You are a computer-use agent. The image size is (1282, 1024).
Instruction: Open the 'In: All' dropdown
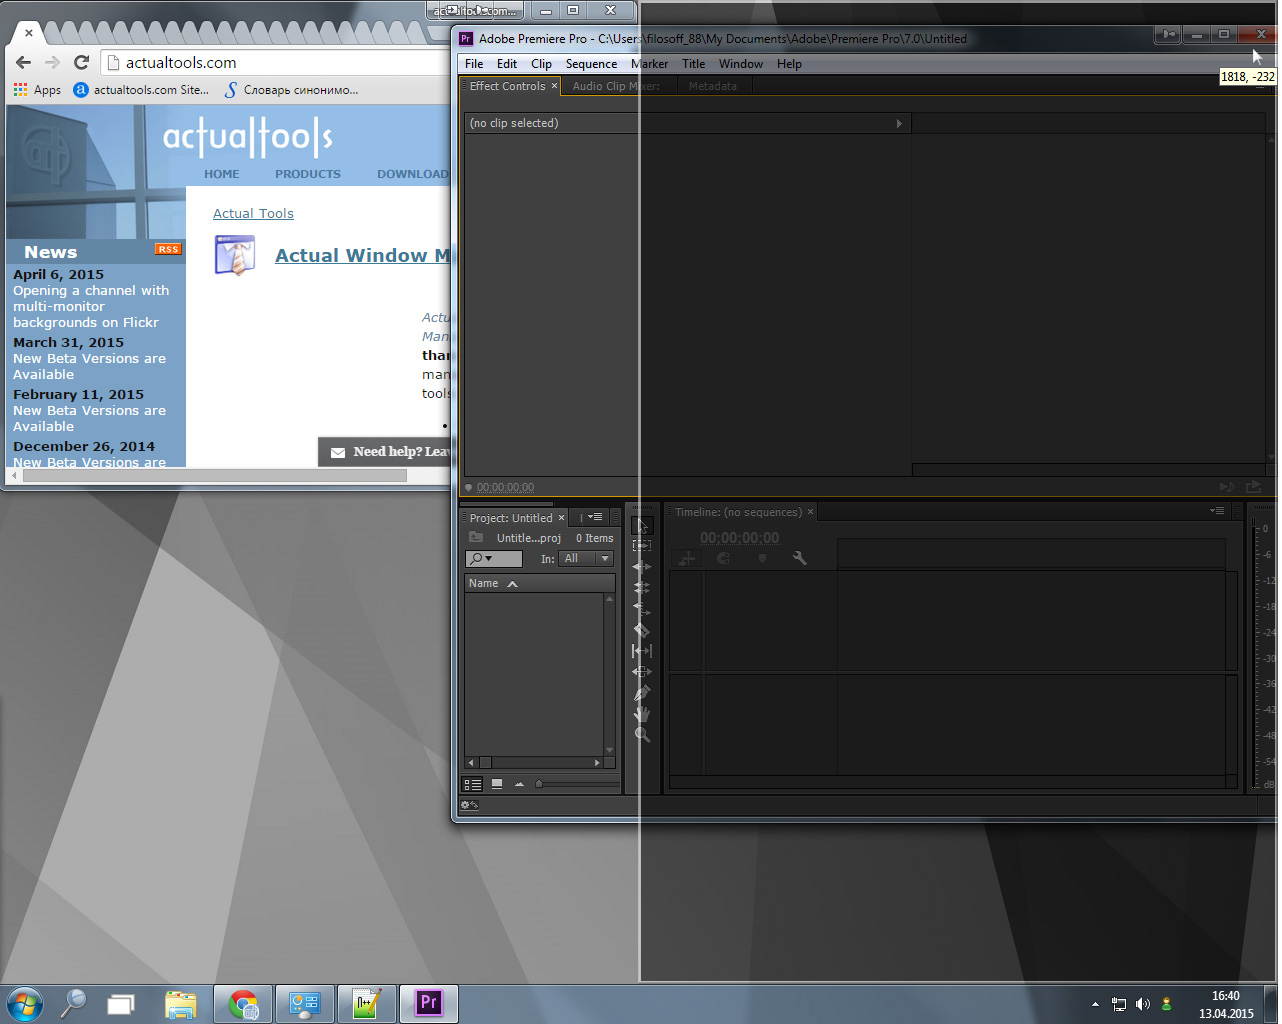(586, 559)
